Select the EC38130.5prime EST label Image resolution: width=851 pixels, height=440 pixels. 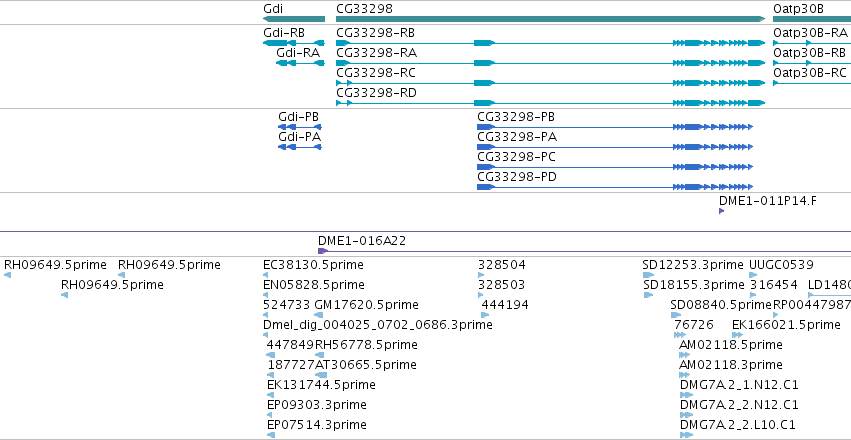click(x=313, y=265)
